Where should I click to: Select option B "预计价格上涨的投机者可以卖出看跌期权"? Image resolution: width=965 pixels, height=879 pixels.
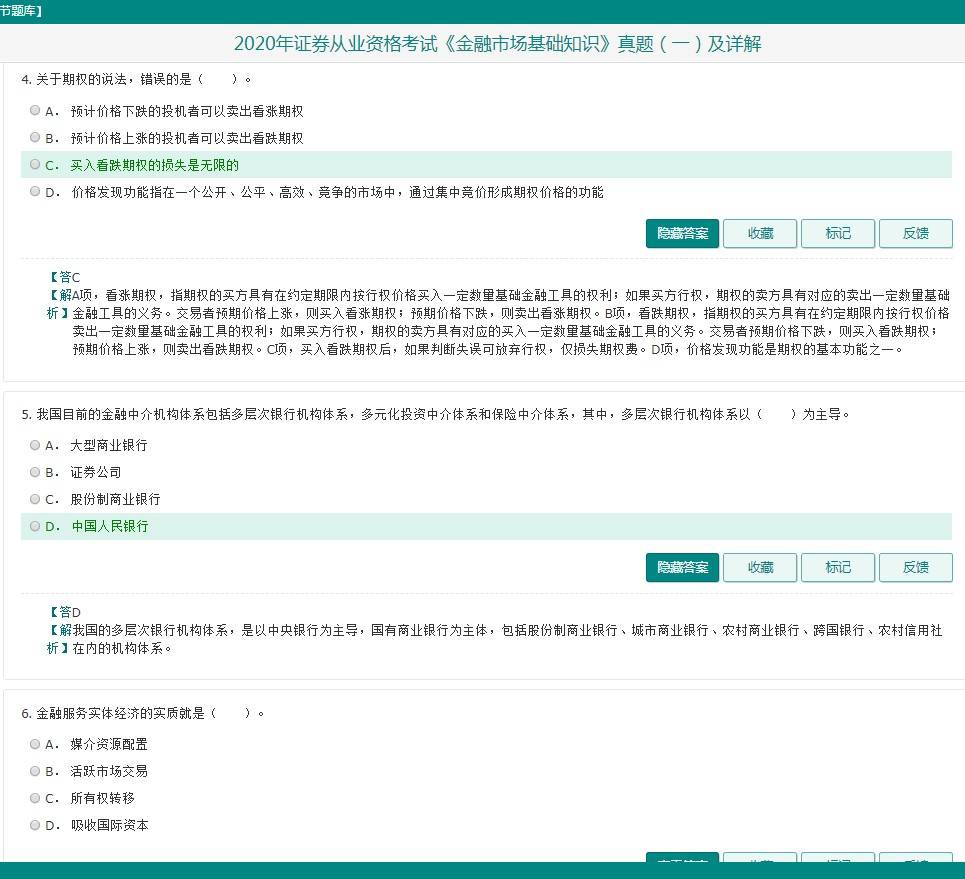[35, 137]
